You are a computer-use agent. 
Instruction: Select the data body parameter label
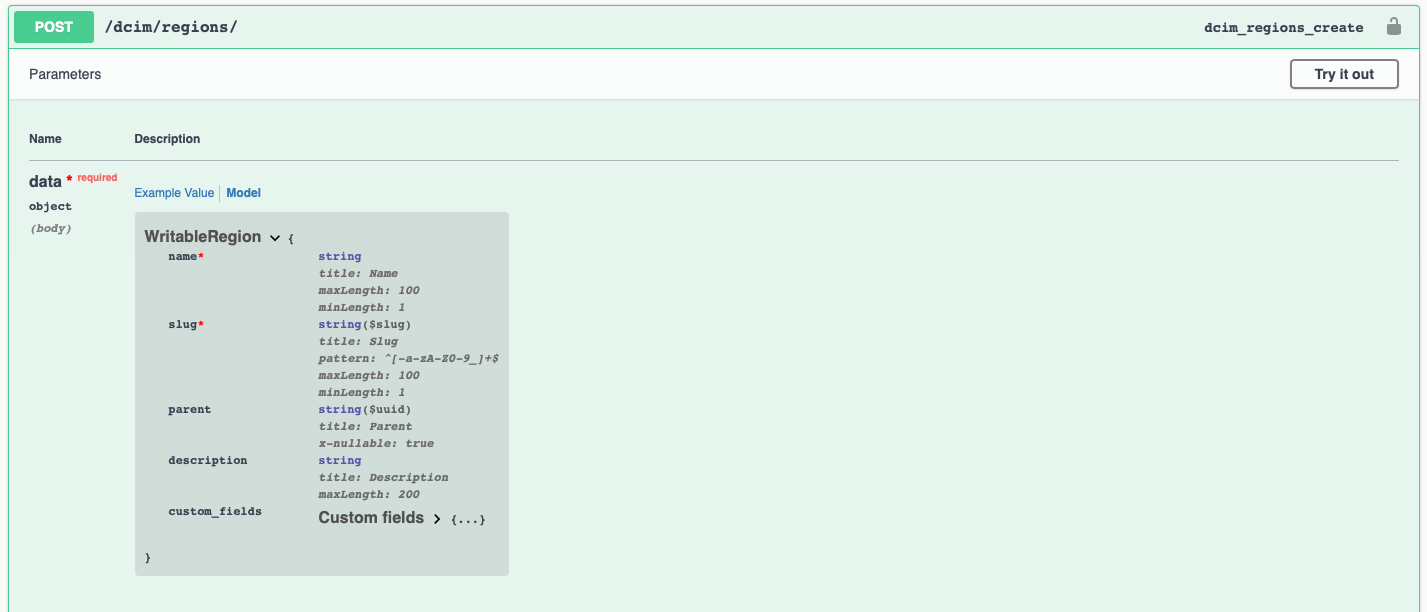click(44, 181)
